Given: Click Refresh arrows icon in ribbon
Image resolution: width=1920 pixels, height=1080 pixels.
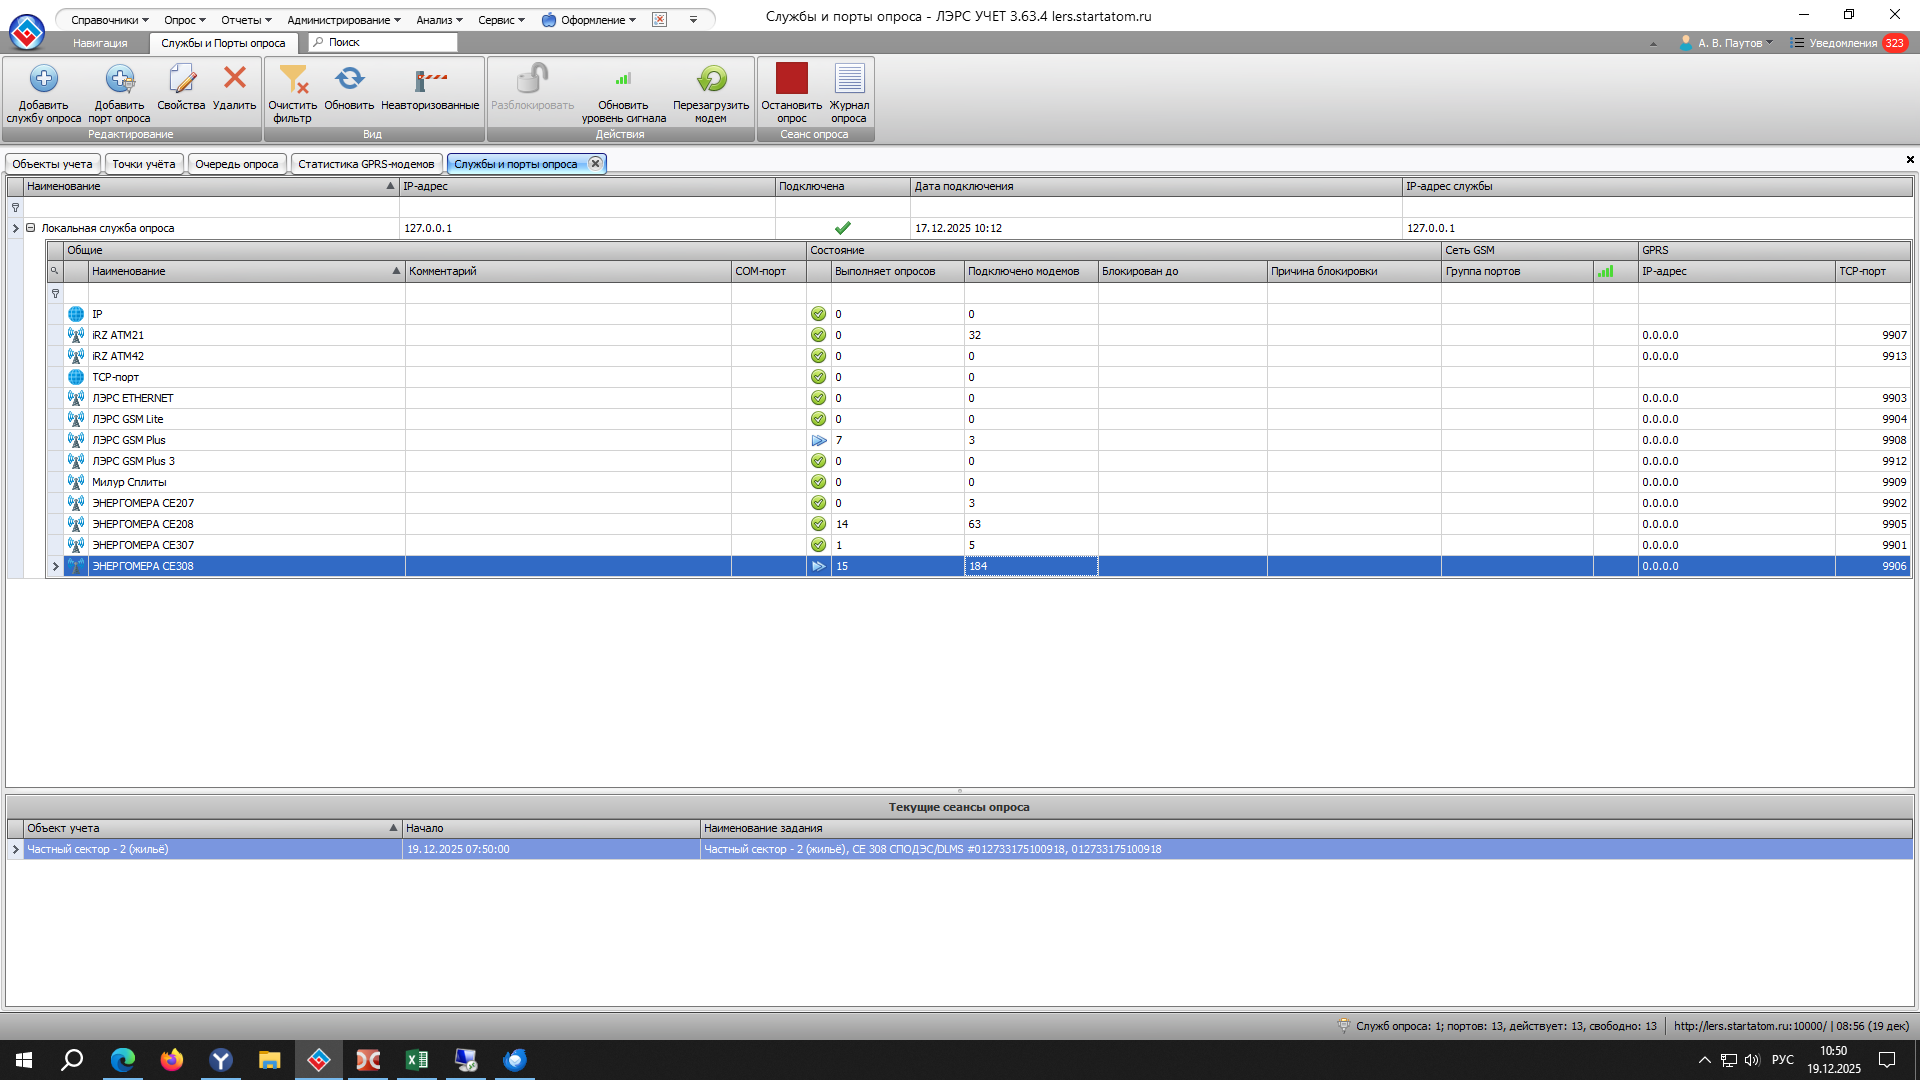Looking at the screenshot, I should [x=349, y=78].
